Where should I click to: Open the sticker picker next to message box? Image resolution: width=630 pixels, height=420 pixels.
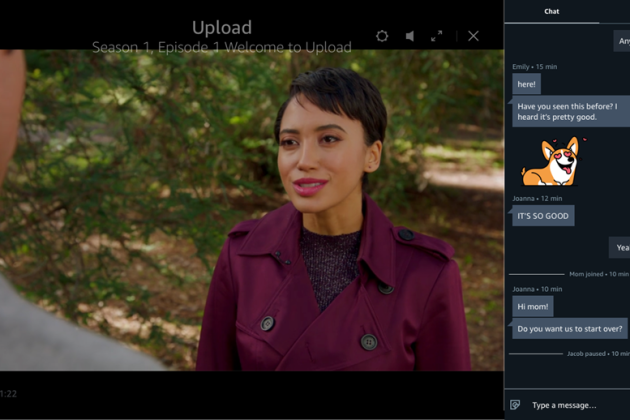point(515,405)
